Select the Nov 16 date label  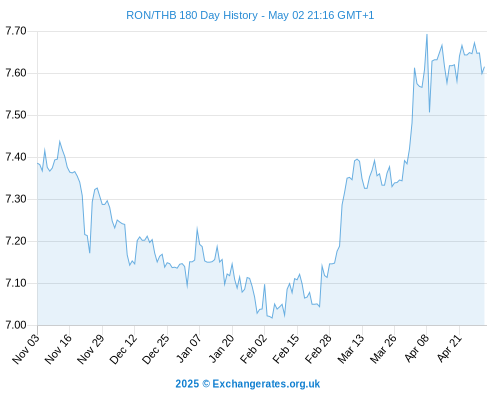click(58, 348)
